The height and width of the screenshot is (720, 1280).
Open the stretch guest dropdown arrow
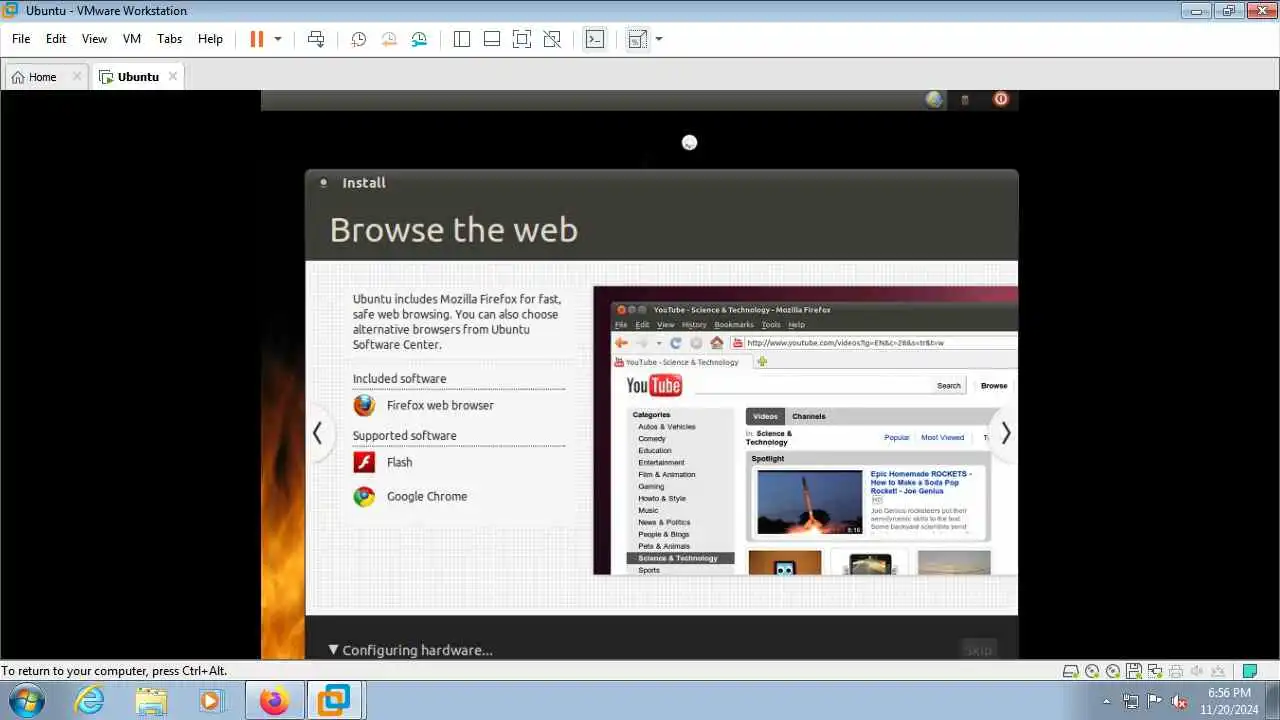[x=659, y=39]
